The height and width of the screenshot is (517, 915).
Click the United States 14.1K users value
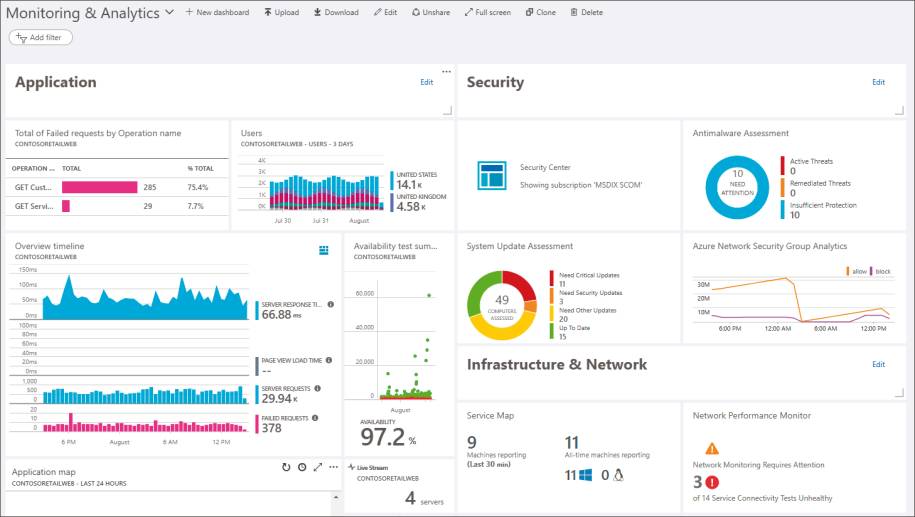coord(409,185)
